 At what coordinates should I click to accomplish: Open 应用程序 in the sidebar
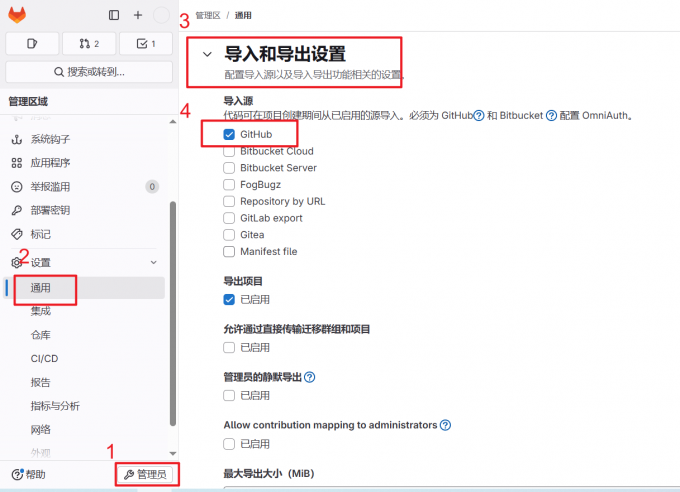coord(50,163)
